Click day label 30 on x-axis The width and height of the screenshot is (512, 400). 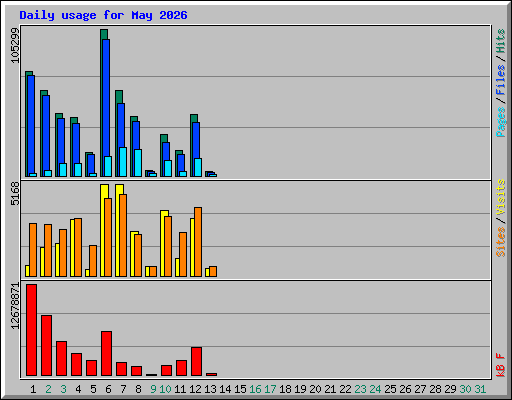point(465,389)
